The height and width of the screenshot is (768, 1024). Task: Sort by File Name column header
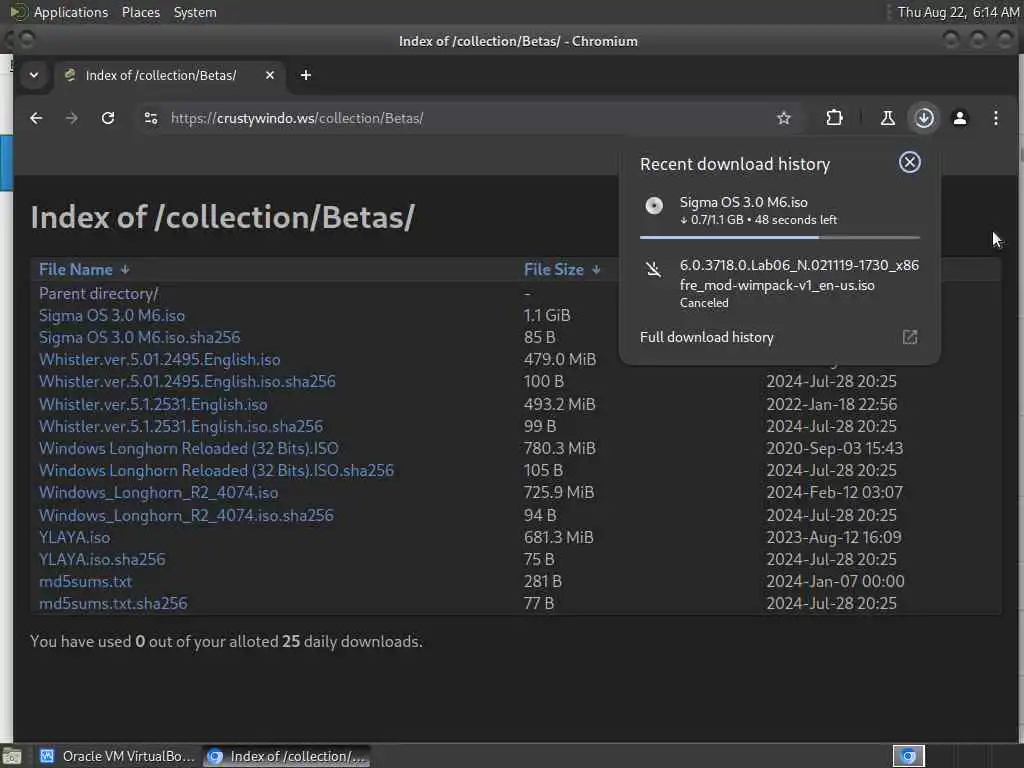click(84, 270)
